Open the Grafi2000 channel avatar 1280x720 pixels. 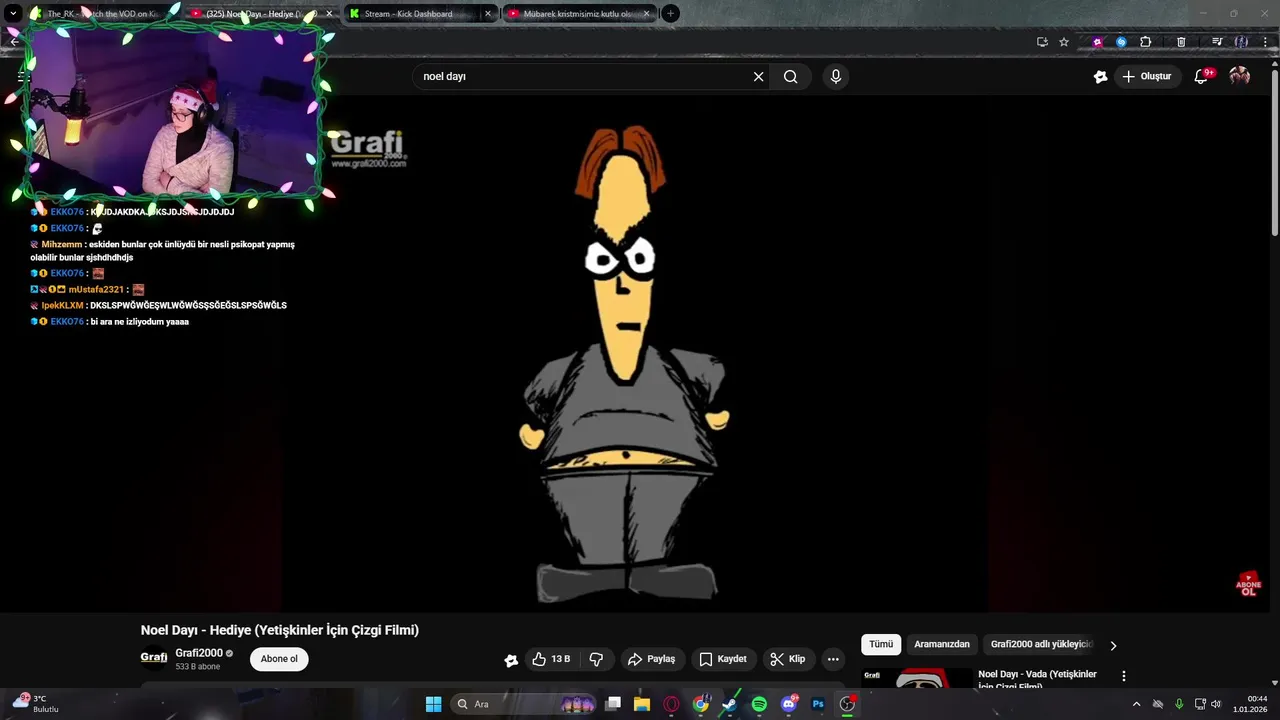tap(154, 658)
